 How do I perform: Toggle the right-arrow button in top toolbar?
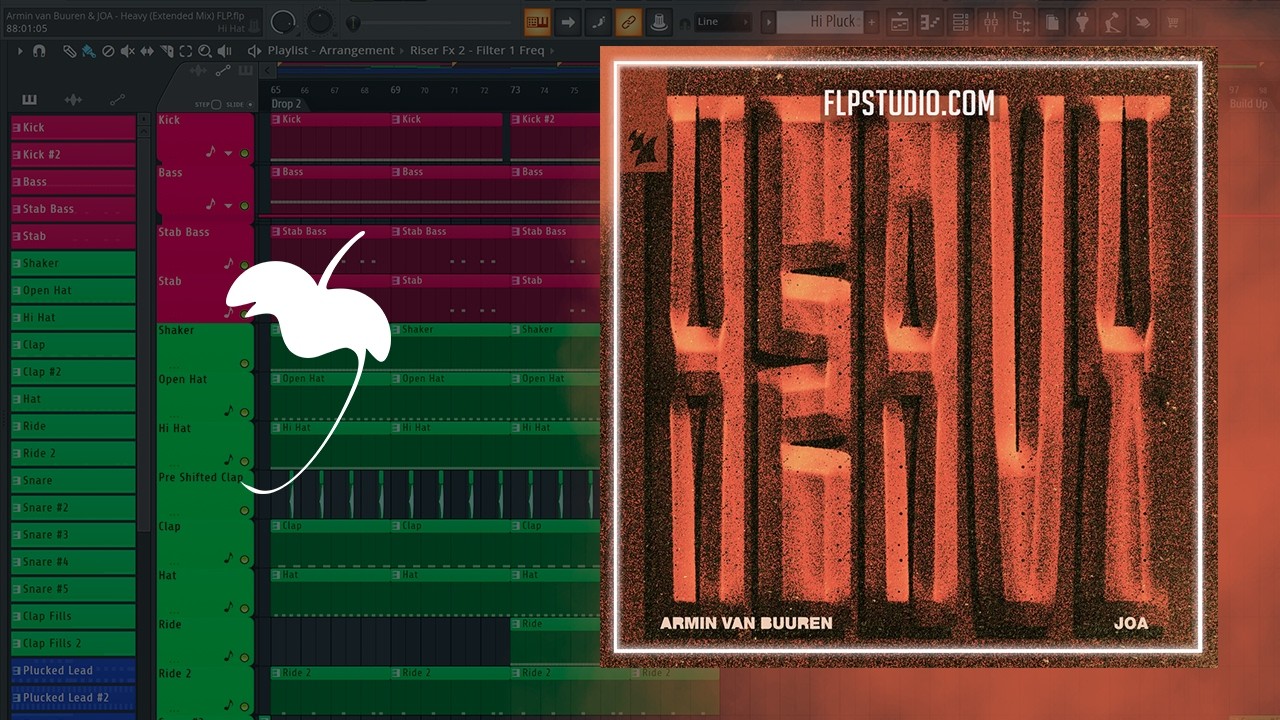567,21
